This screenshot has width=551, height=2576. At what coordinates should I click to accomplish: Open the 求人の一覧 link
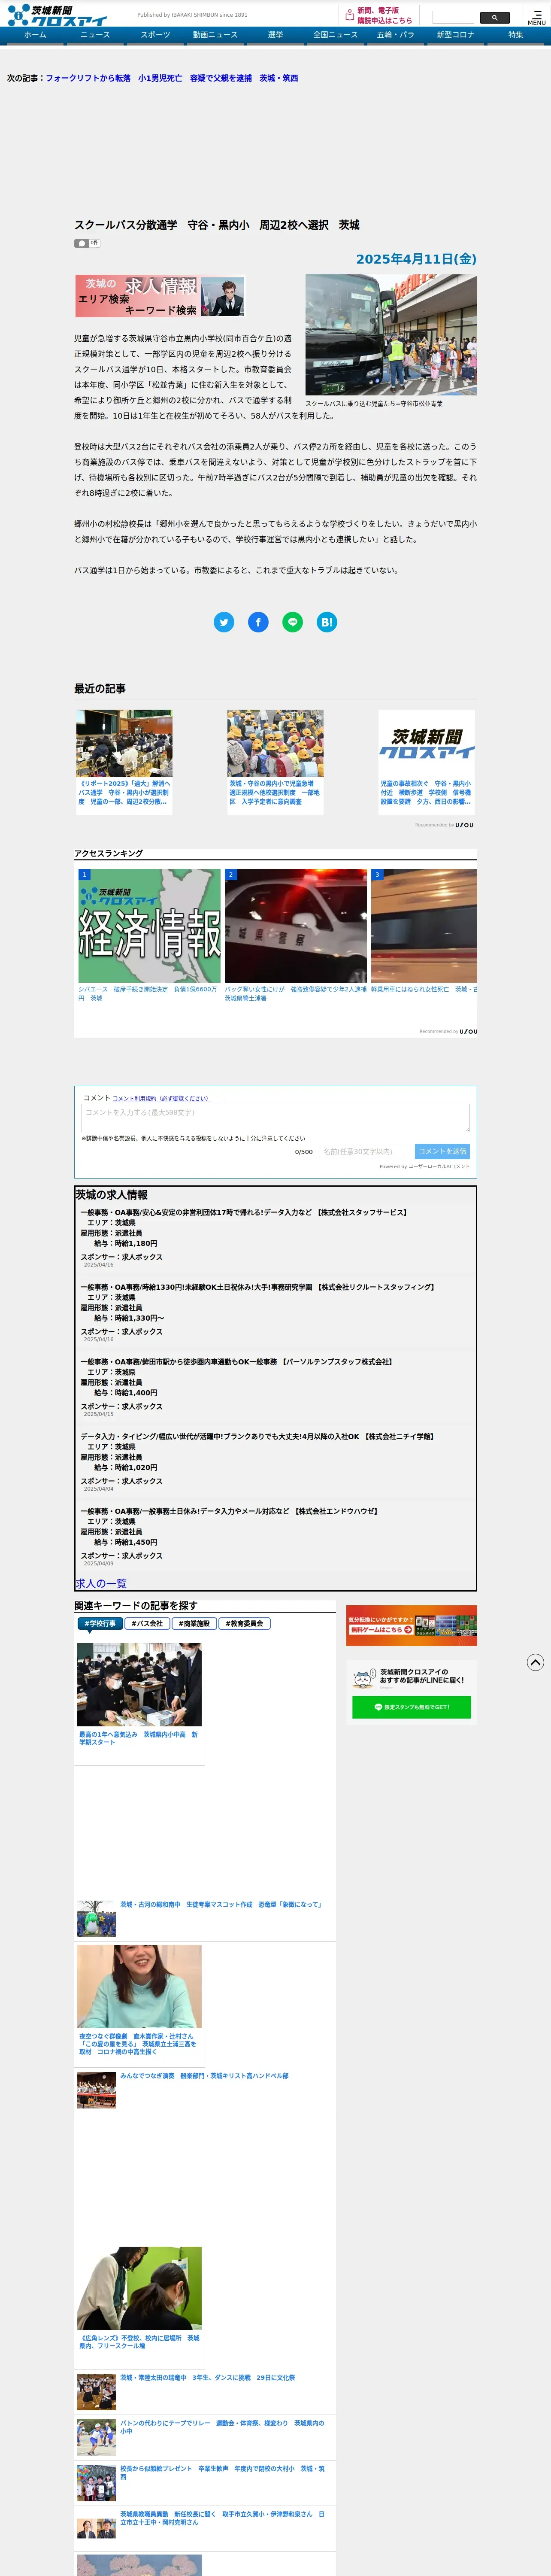pos(101,1584)
